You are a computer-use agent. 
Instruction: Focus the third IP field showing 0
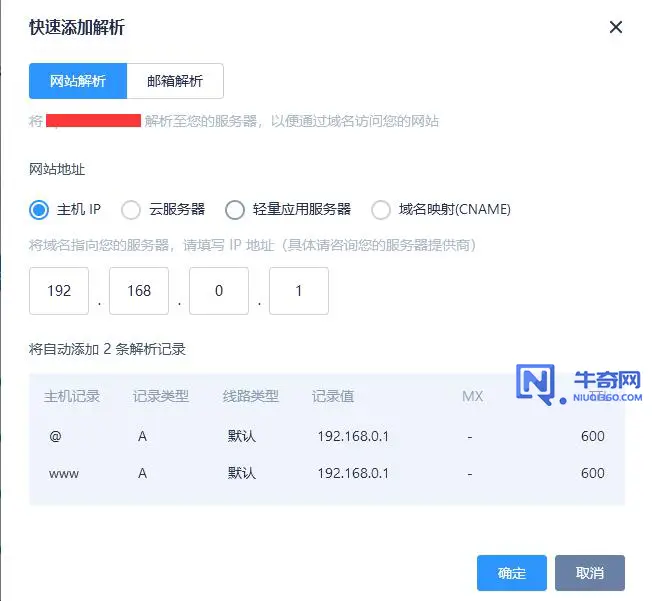219,291
